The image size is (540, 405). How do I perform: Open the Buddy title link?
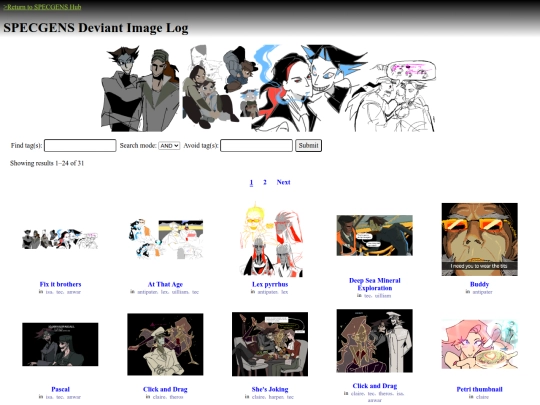click(479, 284)
